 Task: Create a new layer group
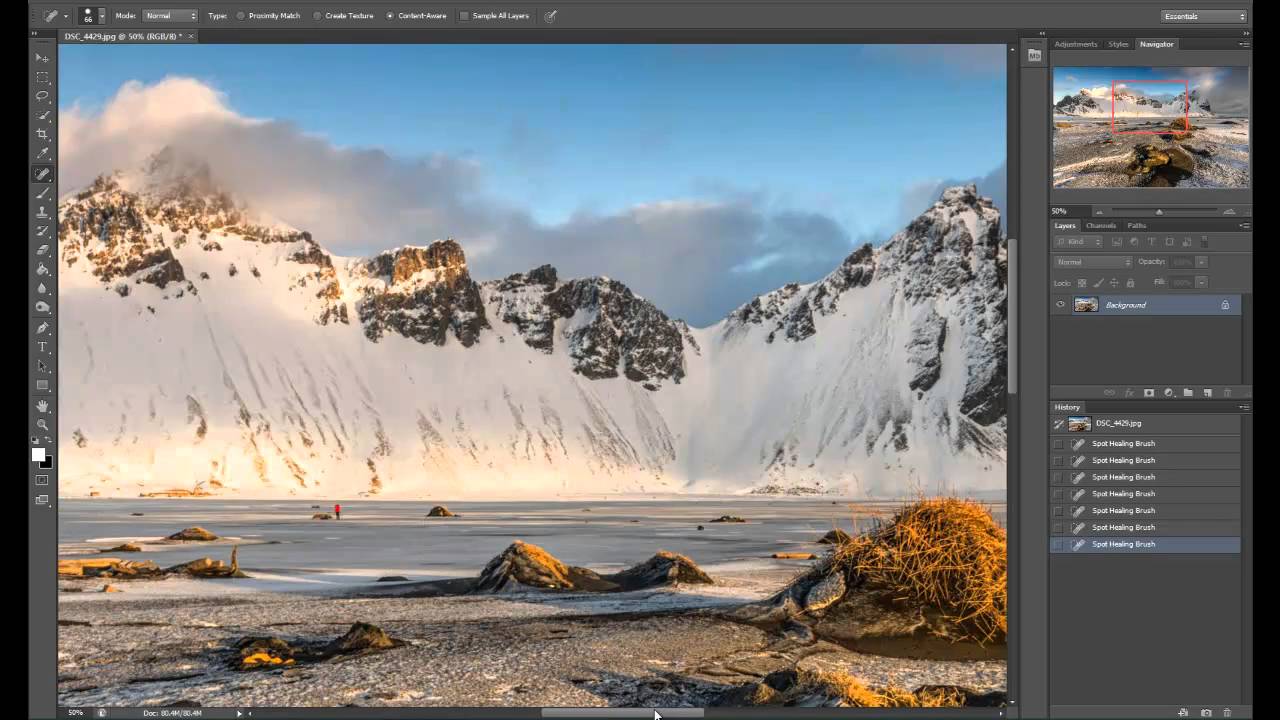tap(1188, 393)
